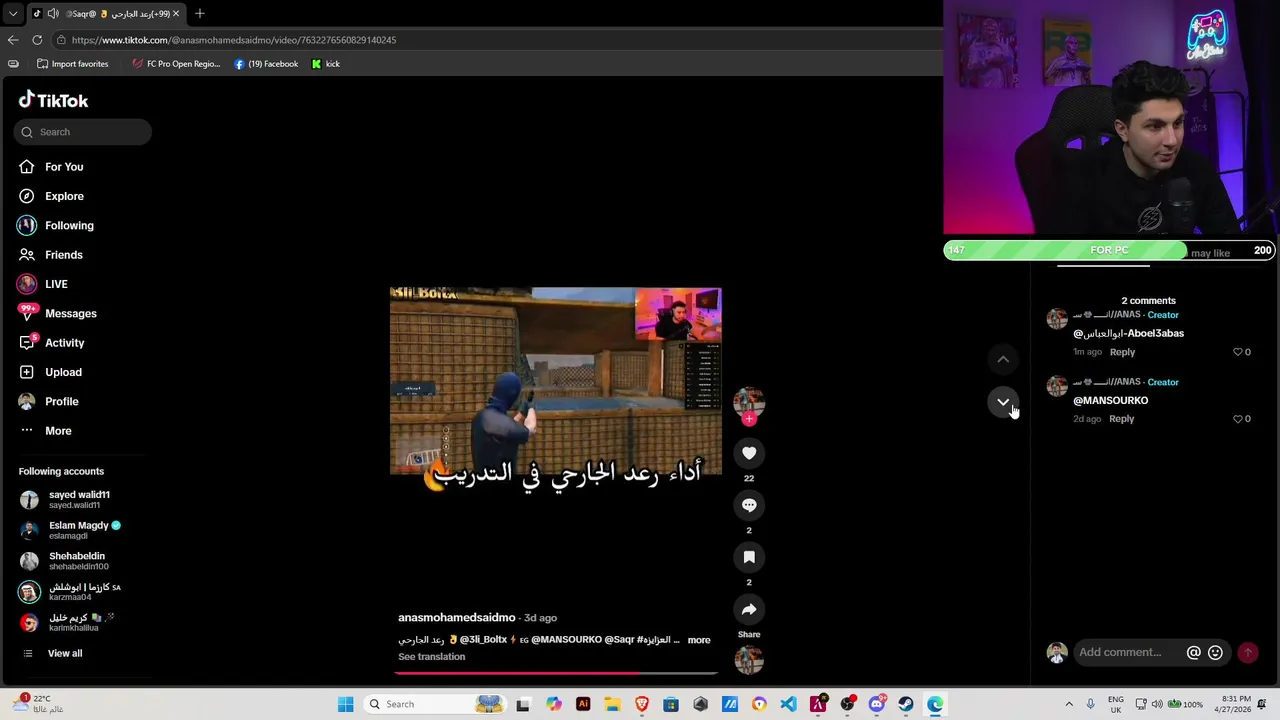Open the creator avatar beside the video

pos(749,401)
